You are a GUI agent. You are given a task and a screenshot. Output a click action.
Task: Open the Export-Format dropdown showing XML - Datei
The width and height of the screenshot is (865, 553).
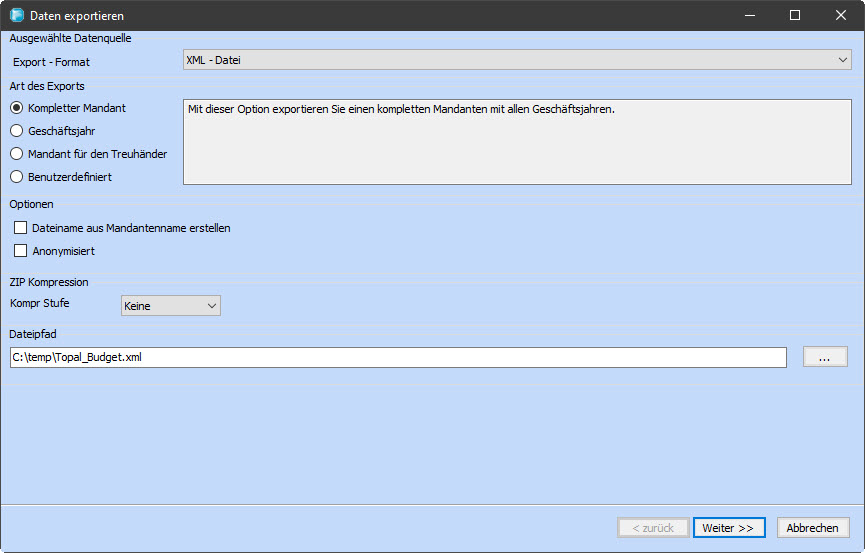tap(516, 61)
